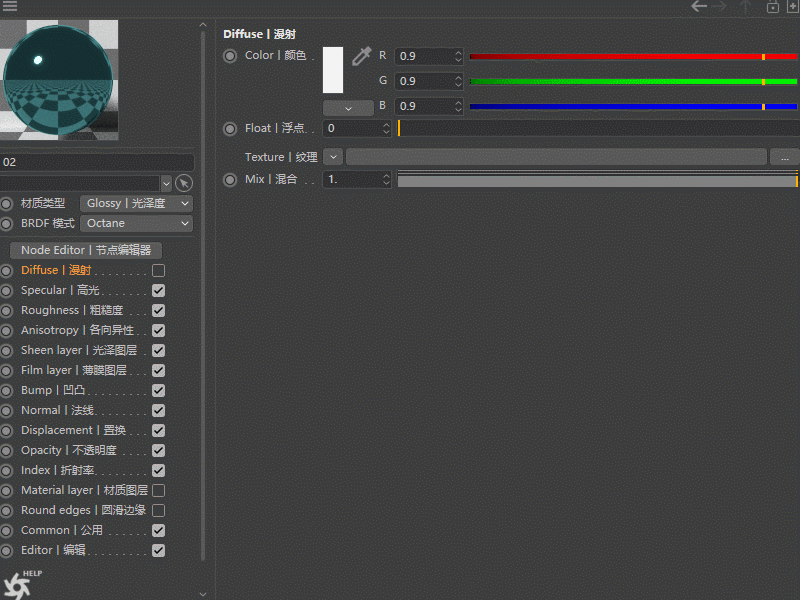This screenshot has height=600, width=800.
Task: Click animation dot next to Float
Action: tap(230, 129)
